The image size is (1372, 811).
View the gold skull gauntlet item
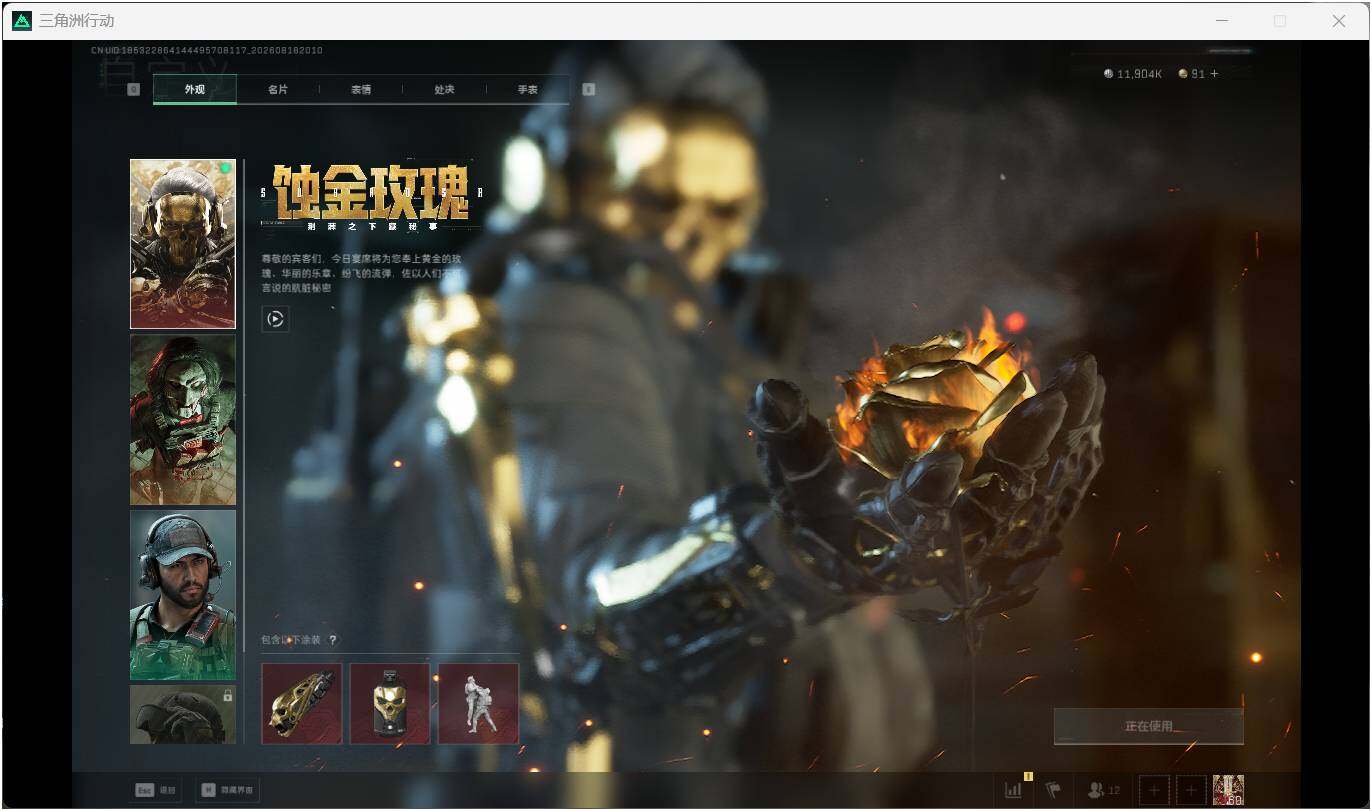click(x=302, y=704)
